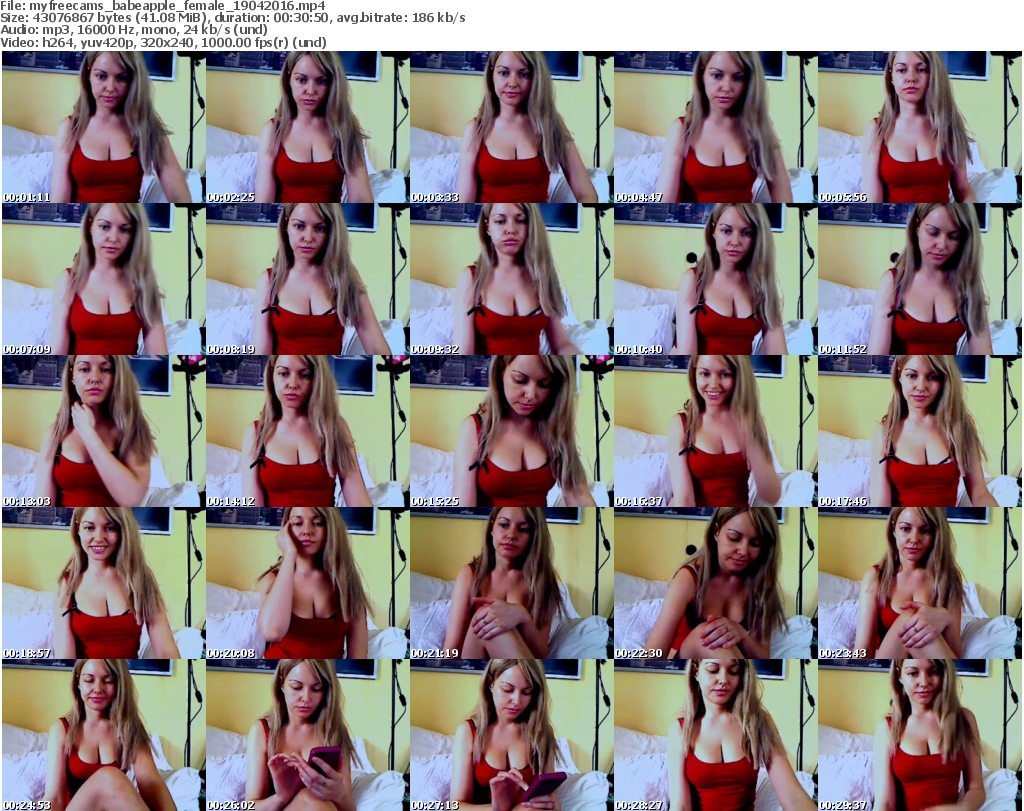
Task: Click the 'File:' line with the .mp4 name
Action: (163, 6)
